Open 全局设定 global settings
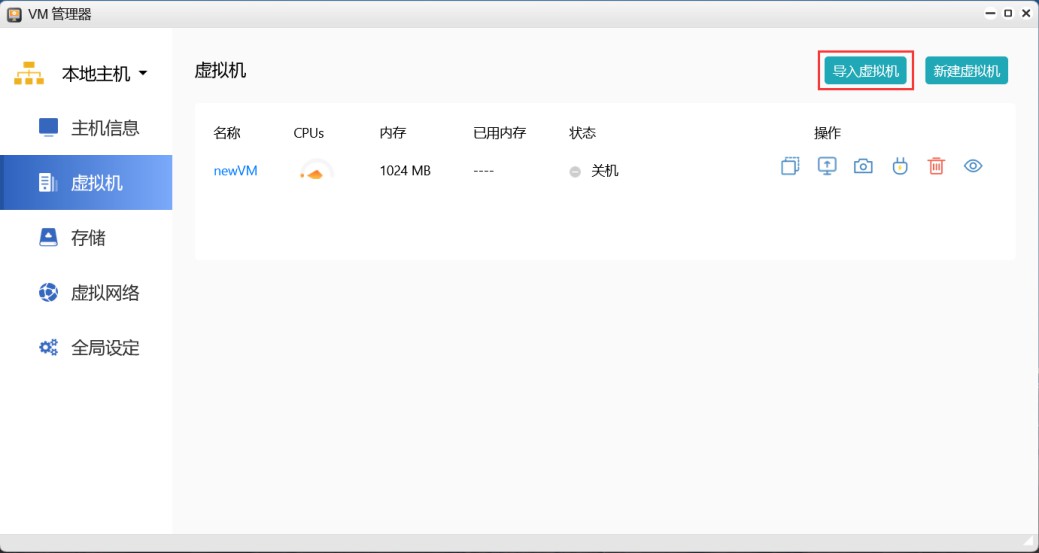This screenshot has width=1039, height=553. (104, 348)
